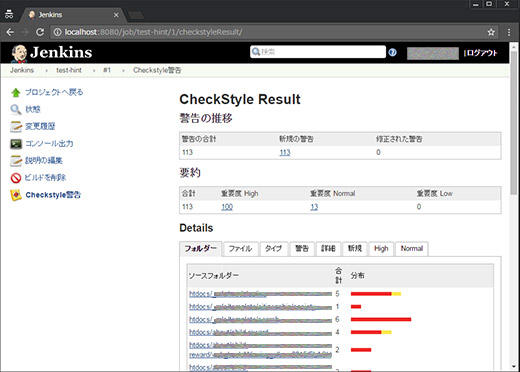Open the Normal details tab
The height and width of the screenshot is (372, 520).
[x=412, y=249]
